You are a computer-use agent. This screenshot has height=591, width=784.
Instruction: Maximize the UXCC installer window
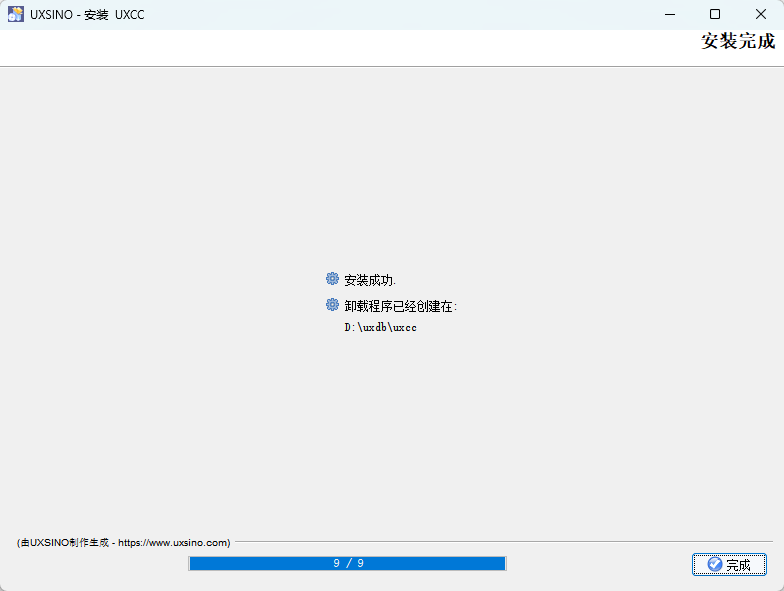click(714, 14)
